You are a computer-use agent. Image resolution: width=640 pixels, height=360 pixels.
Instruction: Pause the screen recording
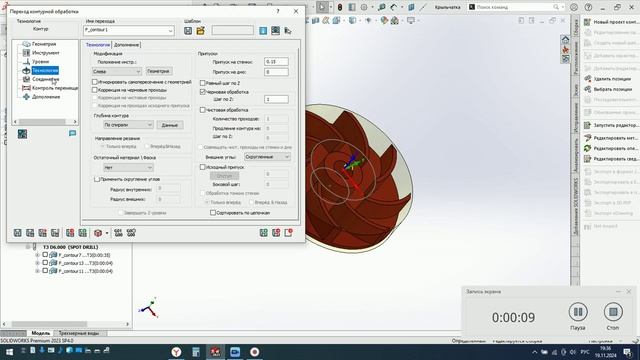[x=578, y=312]
